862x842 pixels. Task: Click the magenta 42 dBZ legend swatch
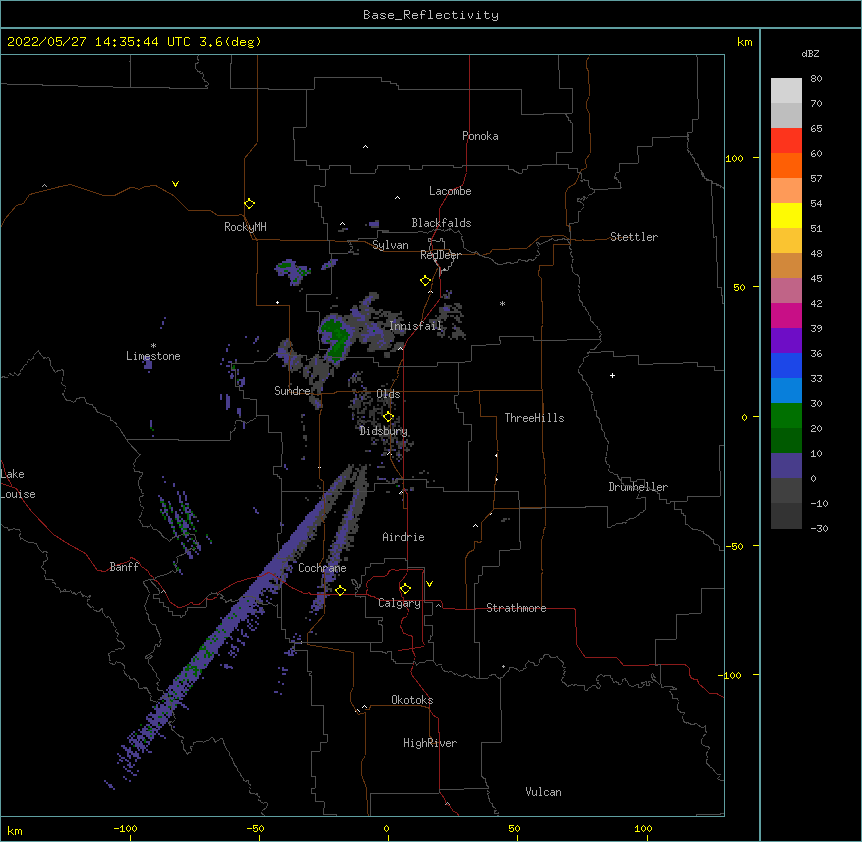pos(786,315)
